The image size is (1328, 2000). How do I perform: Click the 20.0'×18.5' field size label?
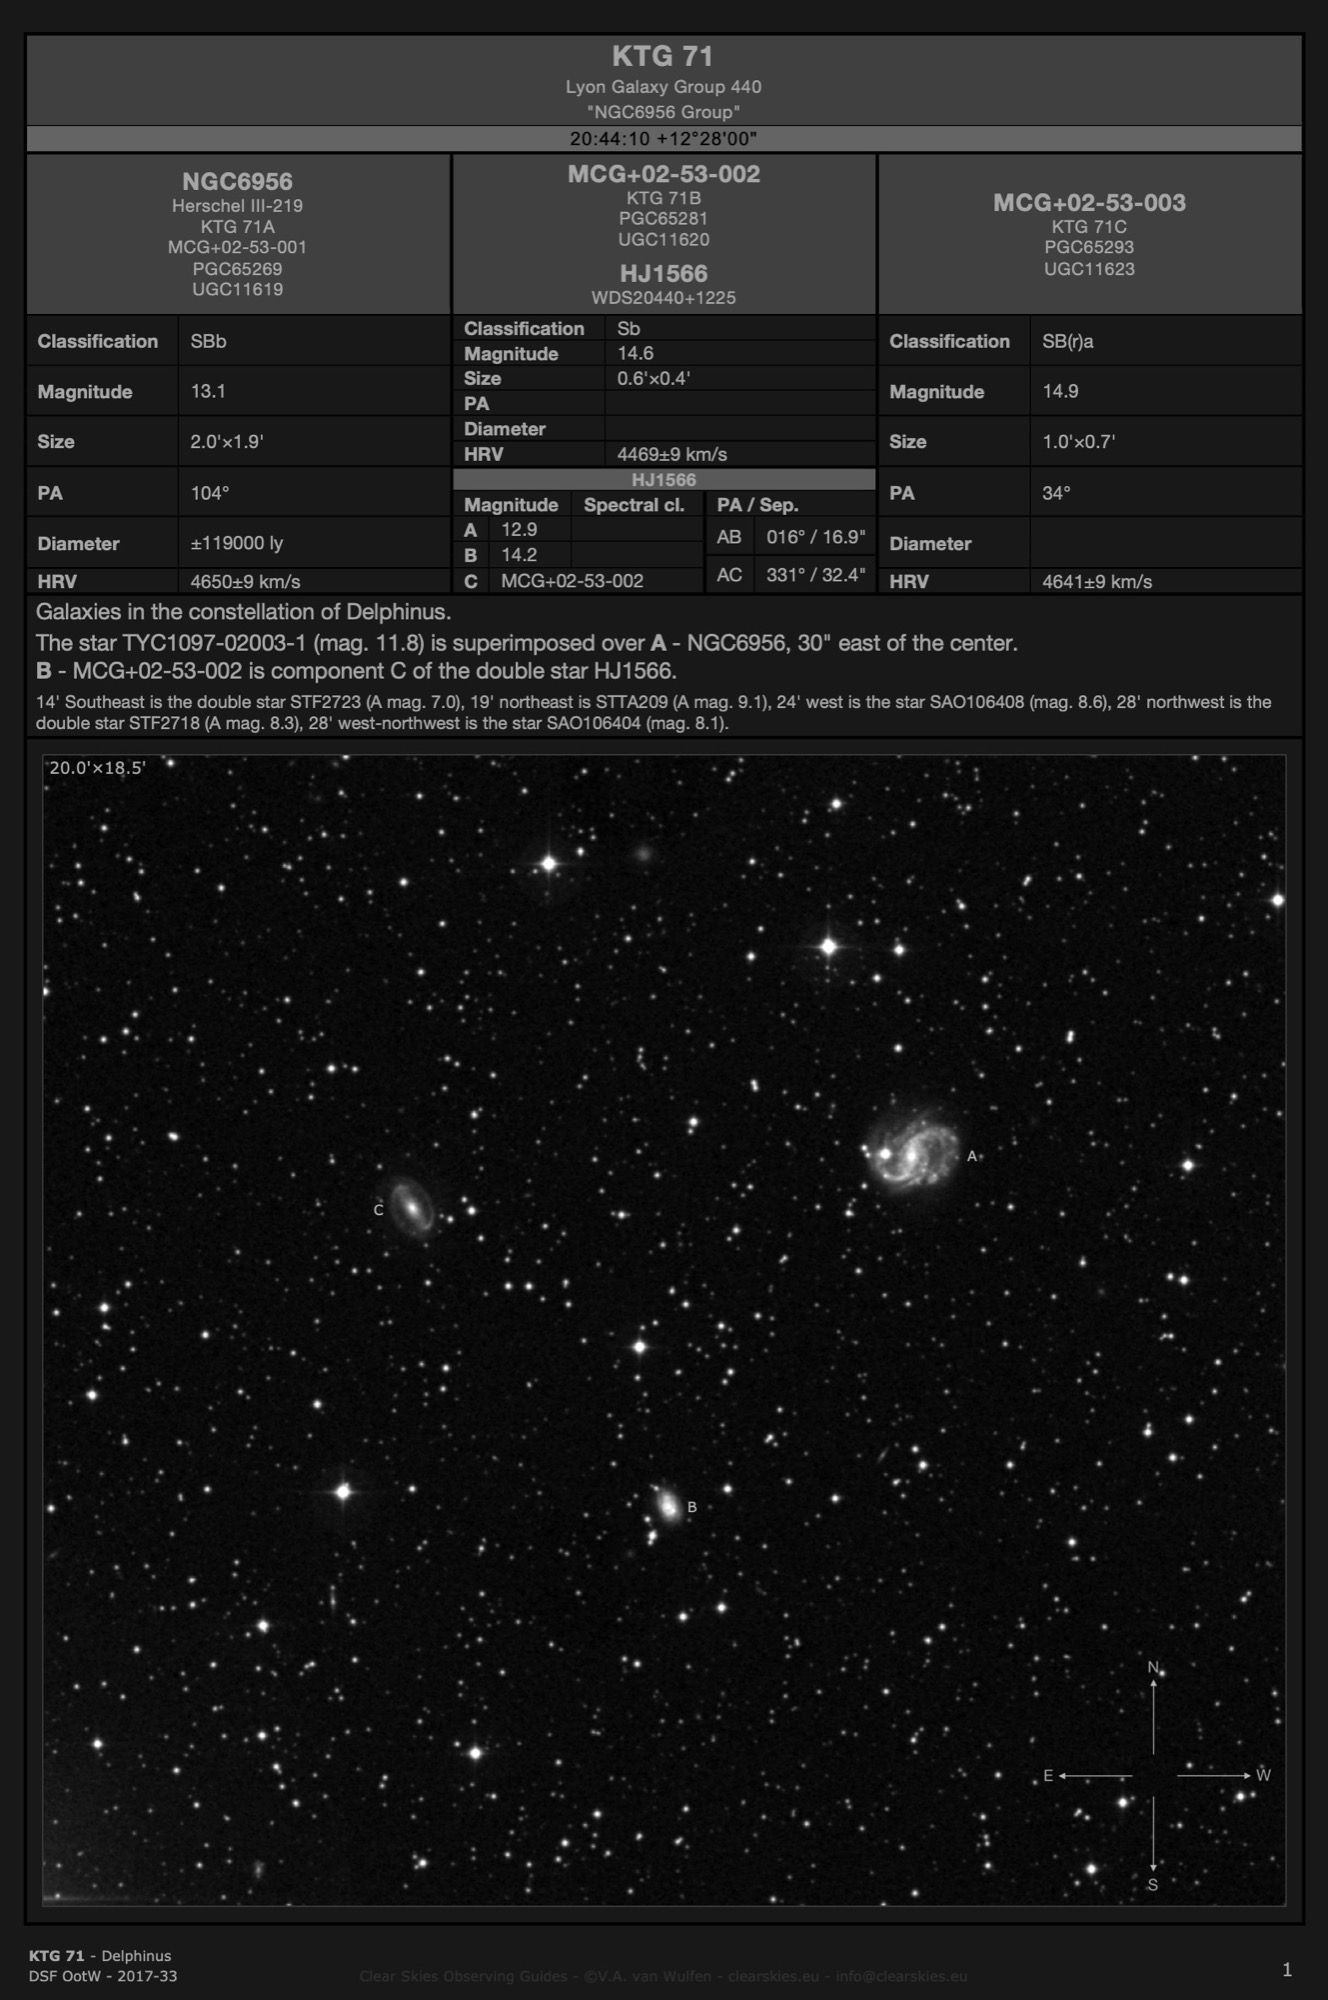pos(98,768)
